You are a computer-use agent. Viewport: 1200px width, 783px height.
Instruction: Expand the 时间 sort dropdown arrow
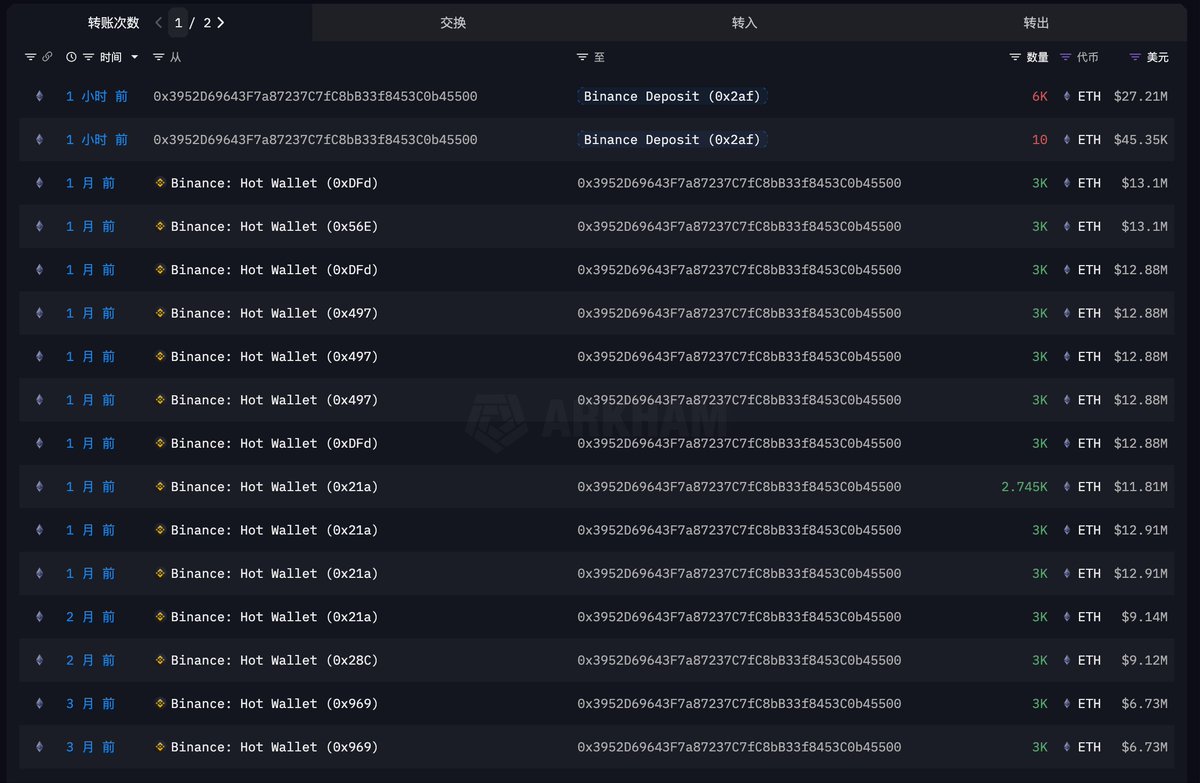(134, 57)
